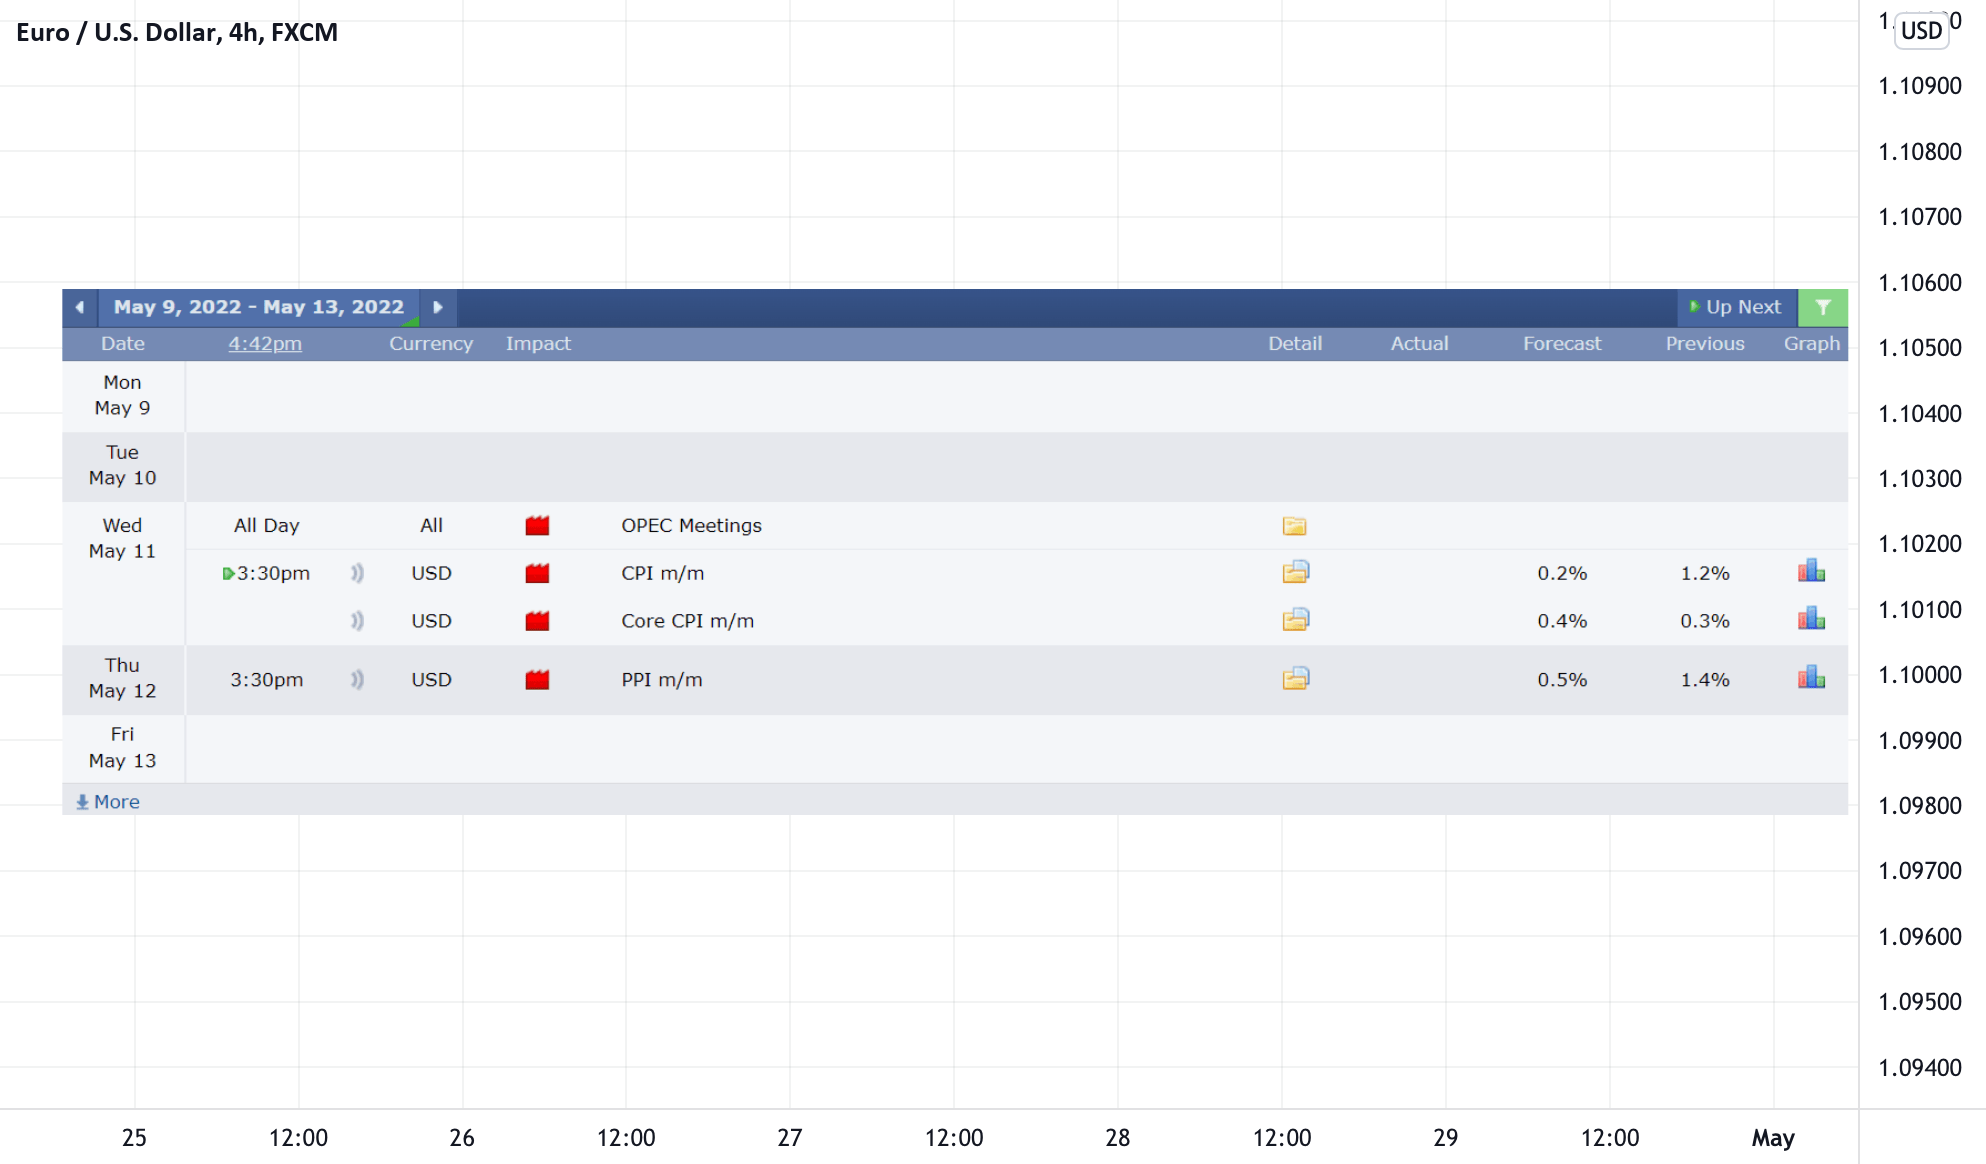Show graph for PPI m/m
The height and width of the screenshot is (1164, 1986).
(1811, 679)
